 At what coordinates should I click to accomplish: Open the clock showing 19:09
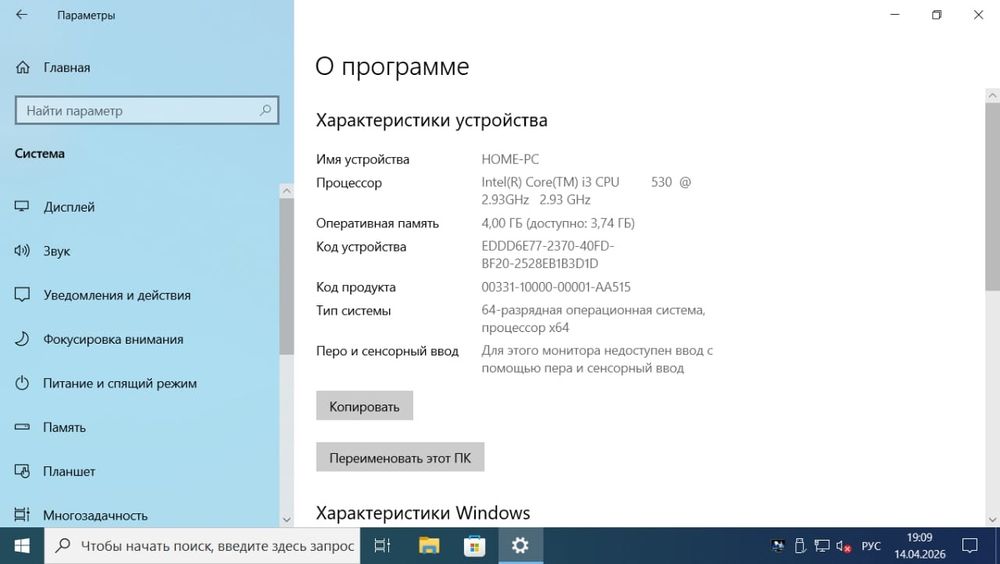click(920, 545)
